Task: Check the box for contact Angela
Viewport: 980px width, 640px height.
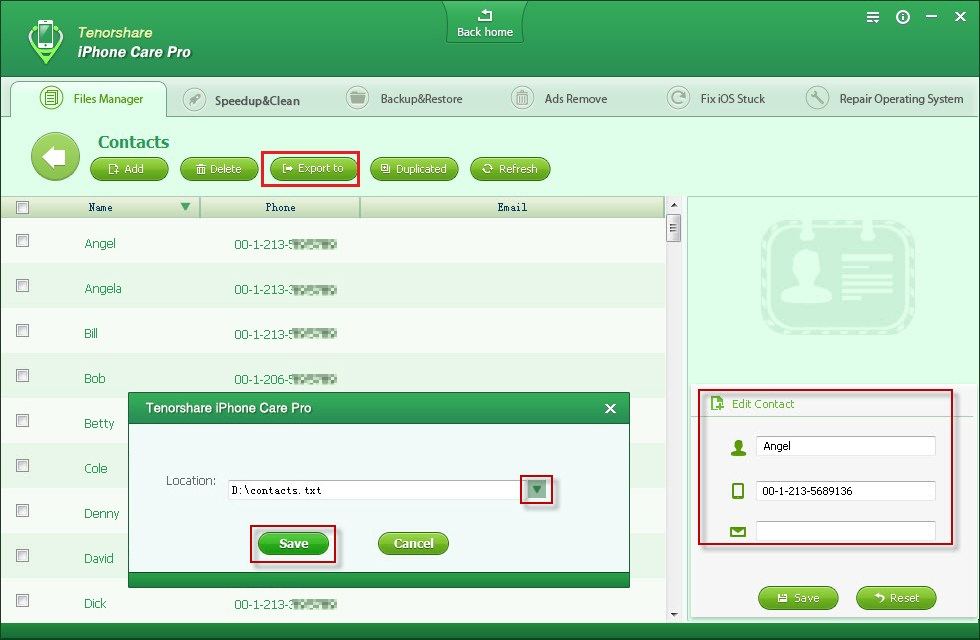Action: pyautogui.click(x=22, y=286)
